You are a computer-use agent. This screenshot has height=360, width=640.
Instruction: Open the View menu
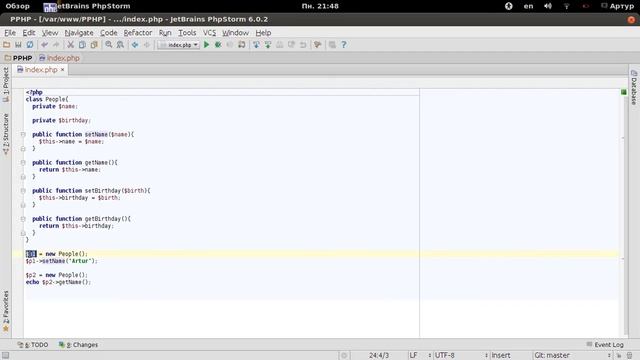50,33
